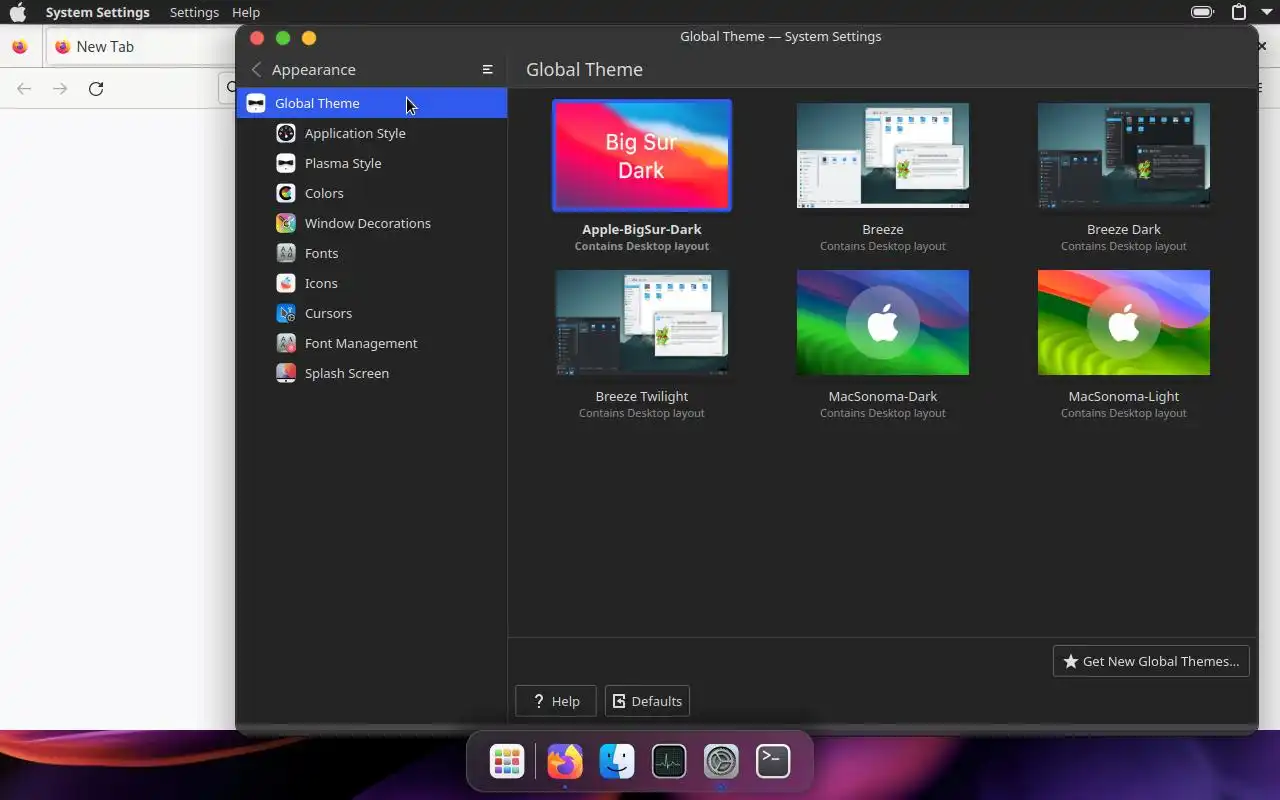Click the Appearance header label

click(x=314, y=70)
